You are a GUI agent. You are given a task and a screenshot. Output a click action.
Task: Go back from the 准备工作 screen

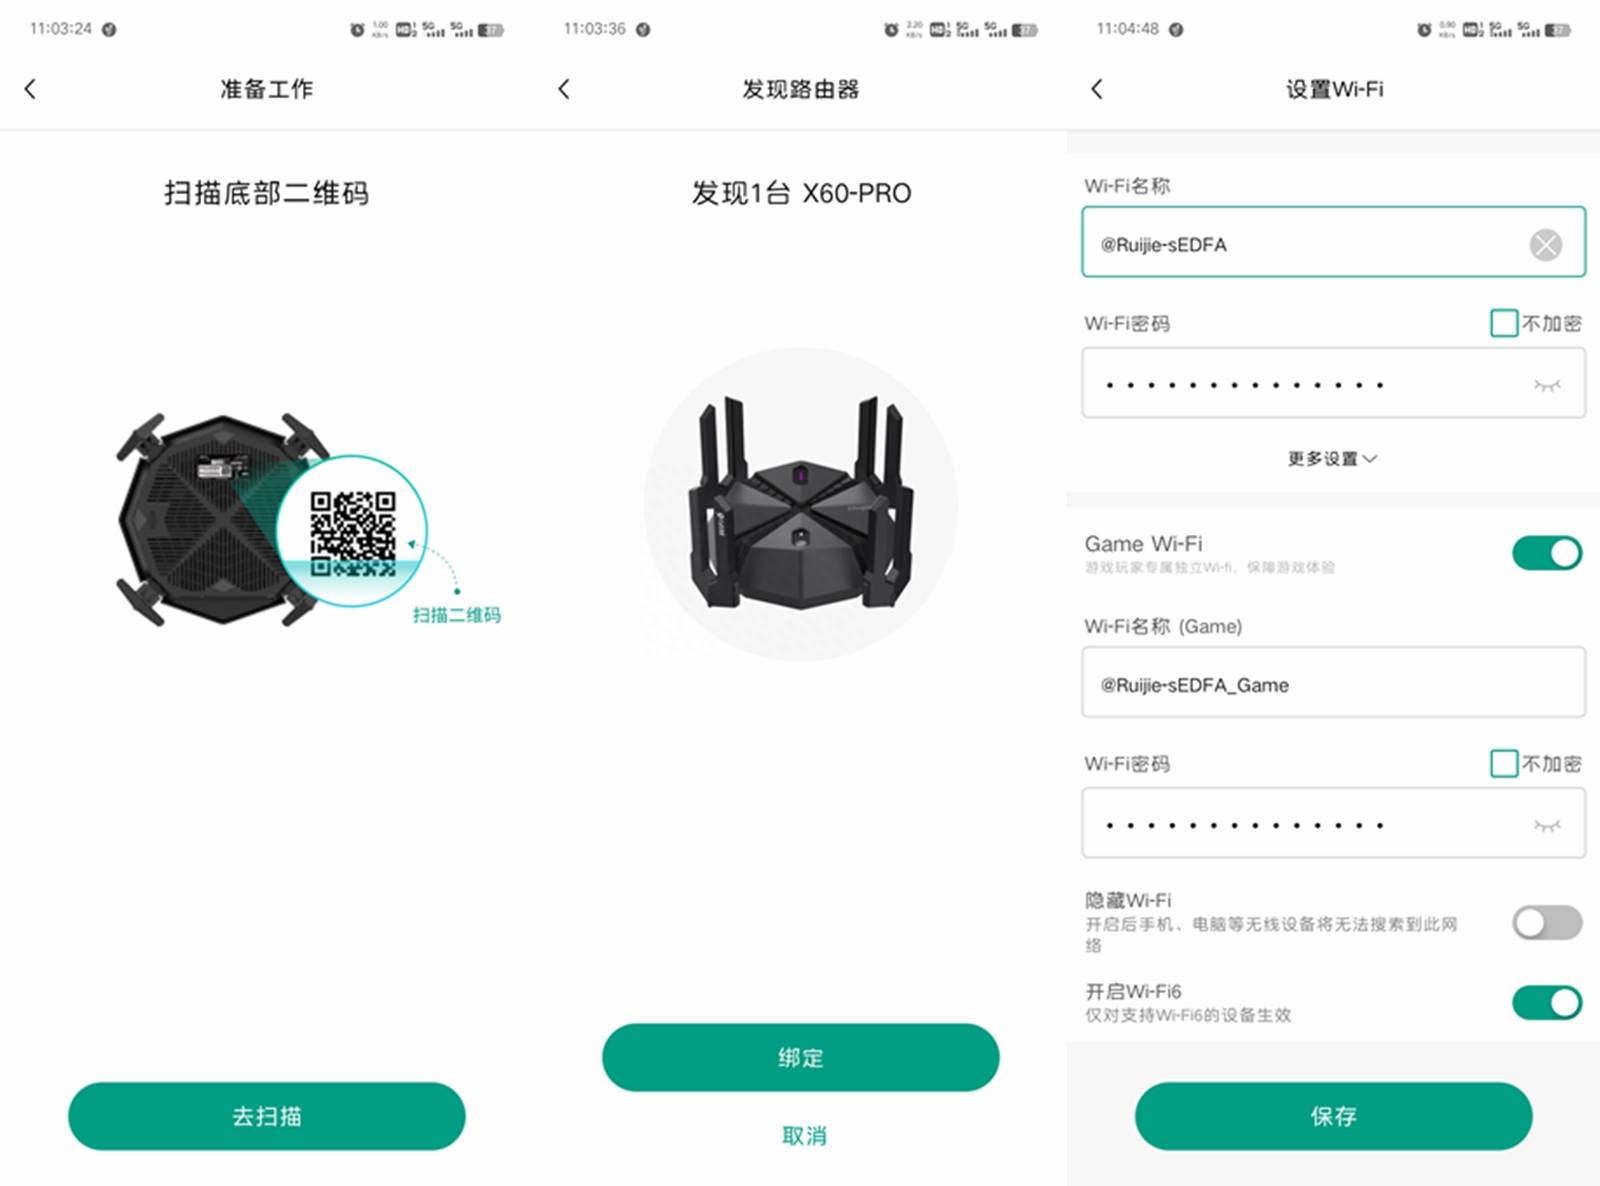pyautogui.click(x=30, y=89)
